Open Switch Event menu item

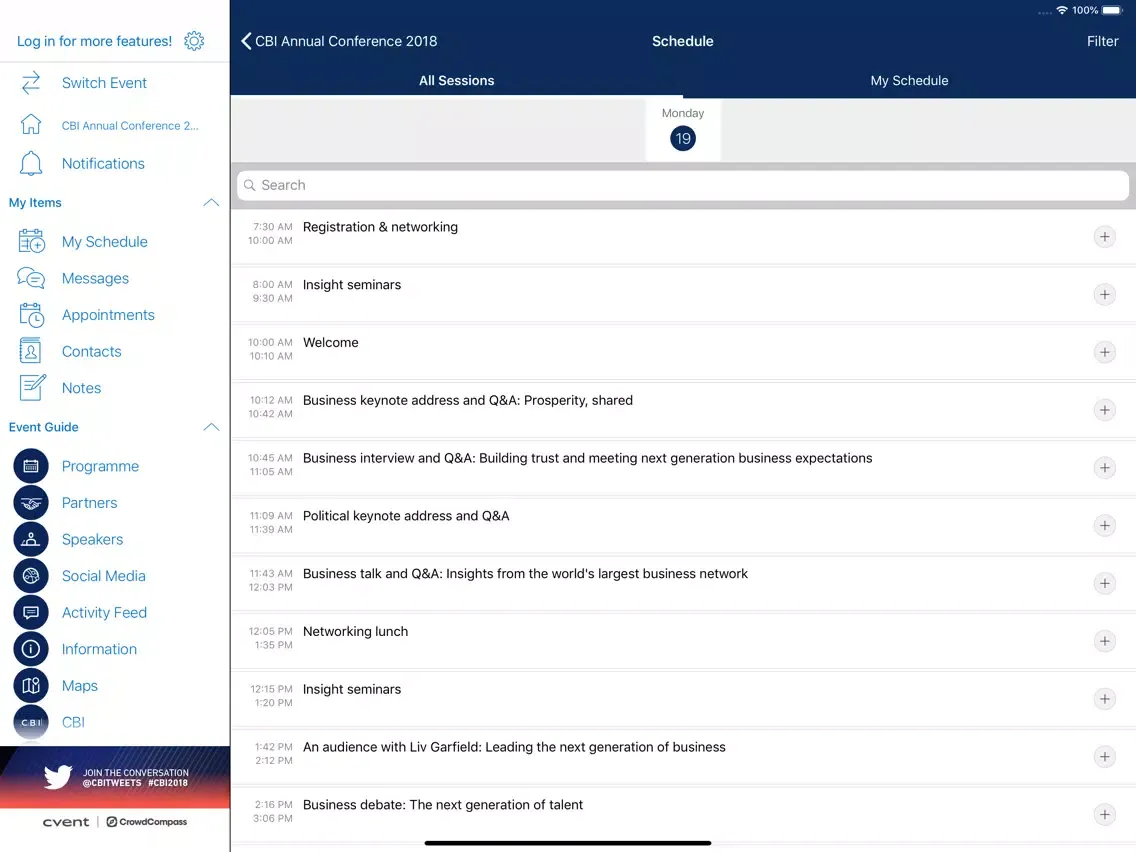[x=104, y=83]
